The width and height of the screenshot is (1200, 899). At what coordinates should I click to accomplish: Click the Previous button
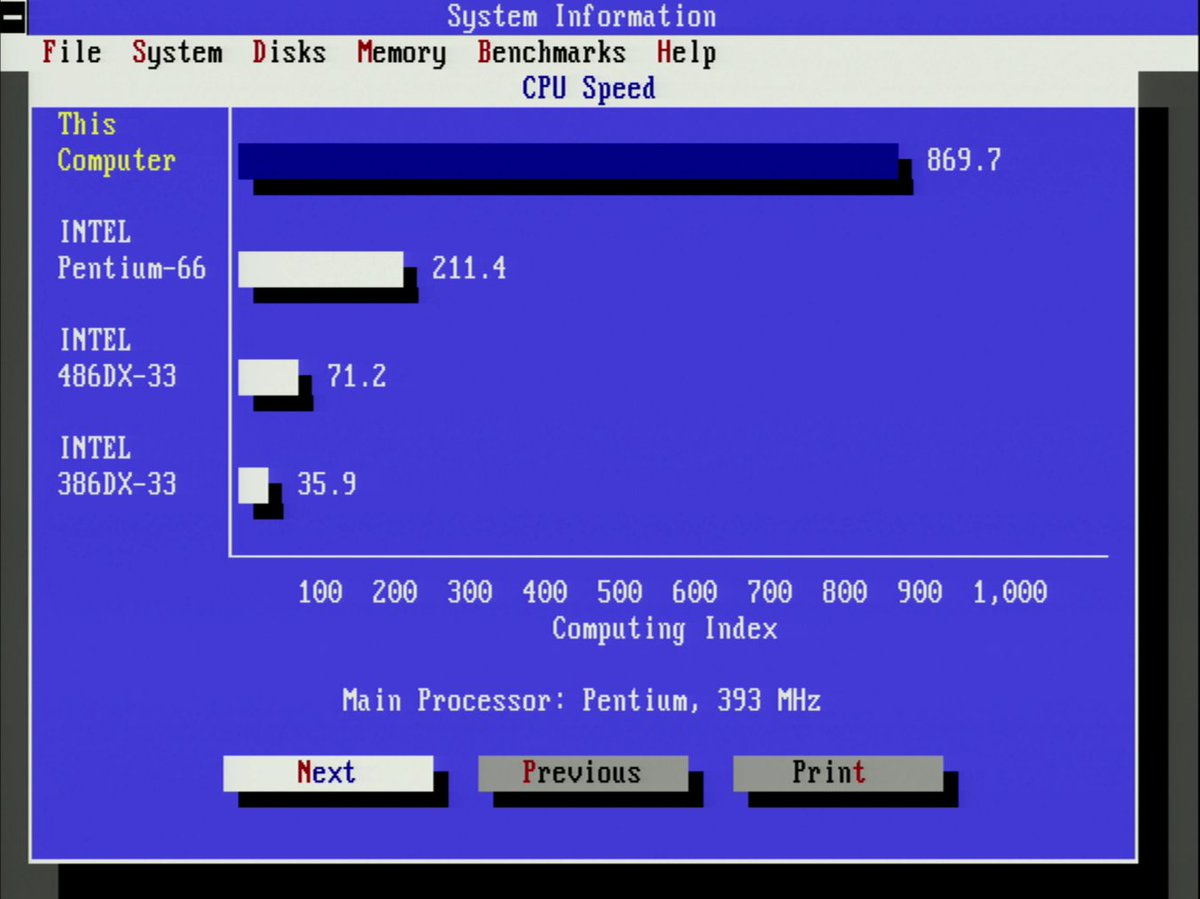[583, 773]
